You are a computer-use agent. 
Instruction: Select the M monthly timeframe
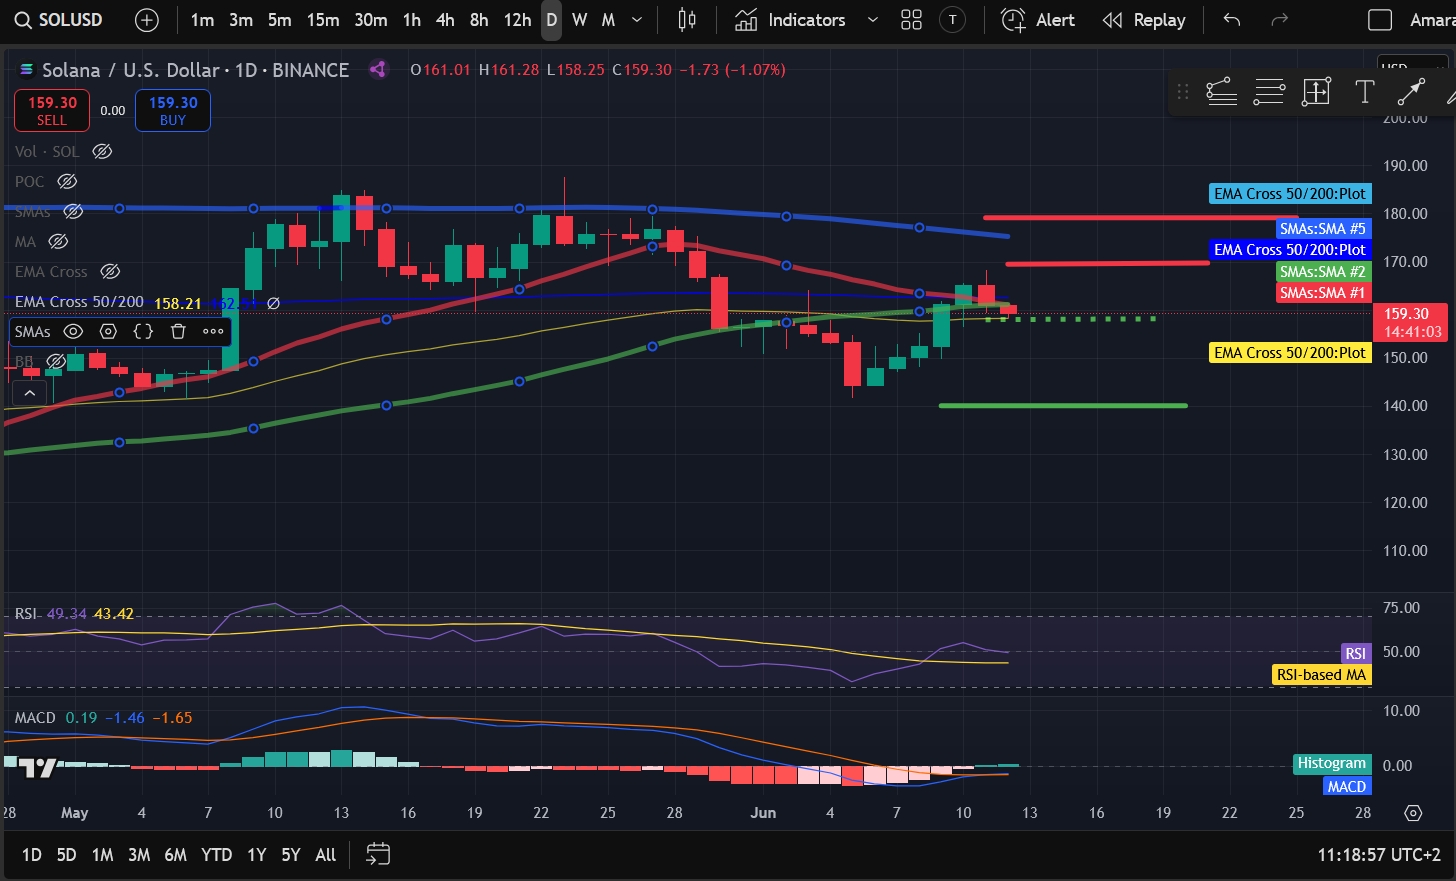(x=608, y=20)
